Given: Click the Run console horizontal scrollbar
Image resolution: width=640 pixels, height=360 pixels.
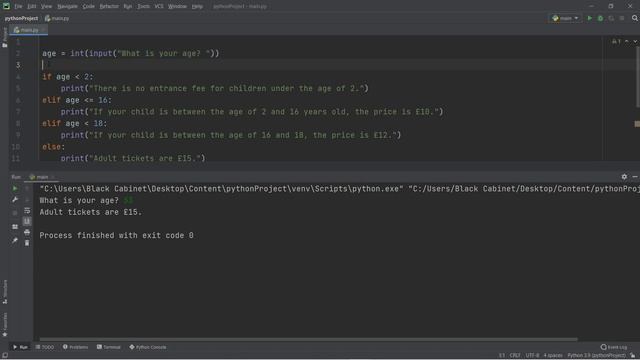Looking at the screenshot, I should point(309,339).
